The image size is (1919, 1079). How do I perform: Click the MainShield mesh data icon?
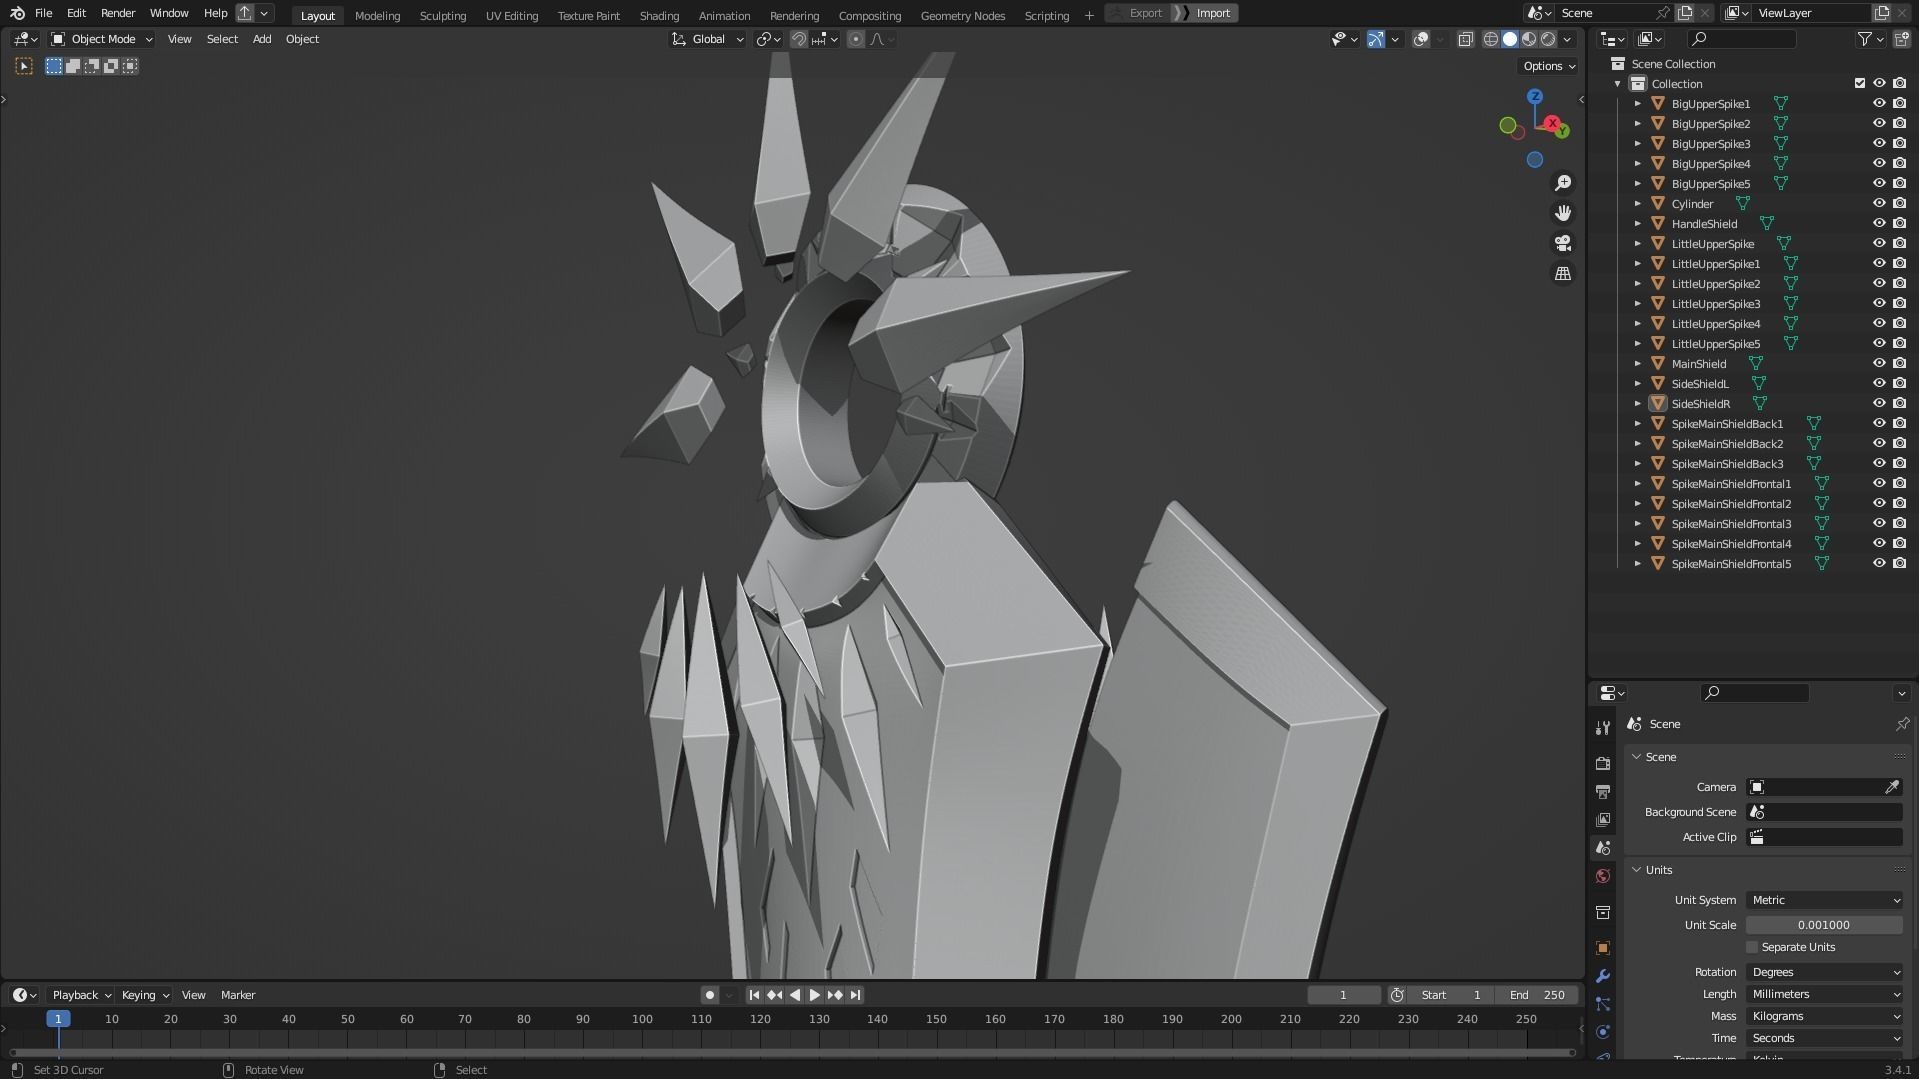[1756, 363]
